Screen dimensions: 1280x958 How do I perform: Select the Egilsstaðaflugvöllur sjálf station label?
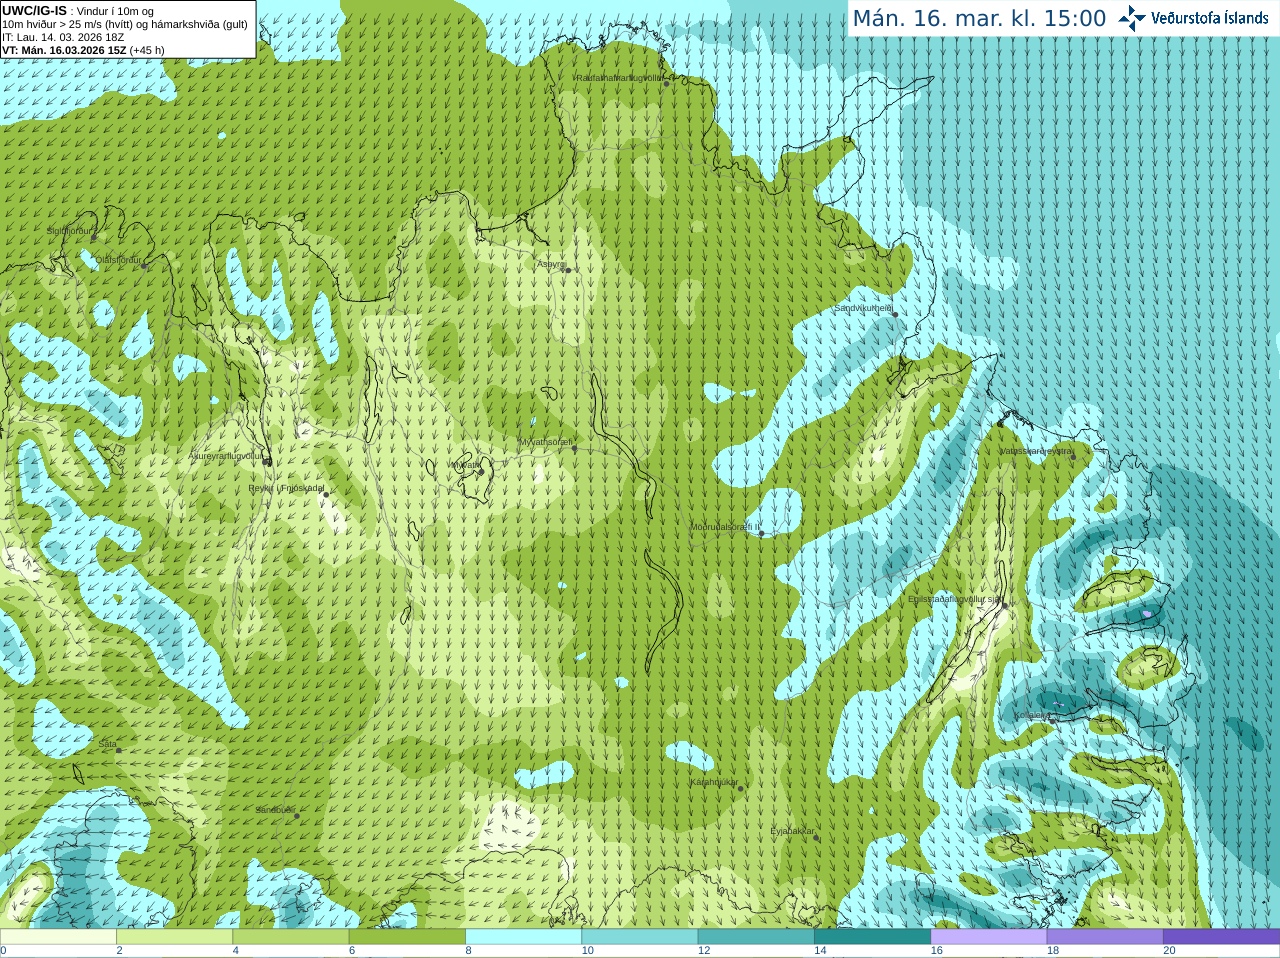[x=954, y=599]
